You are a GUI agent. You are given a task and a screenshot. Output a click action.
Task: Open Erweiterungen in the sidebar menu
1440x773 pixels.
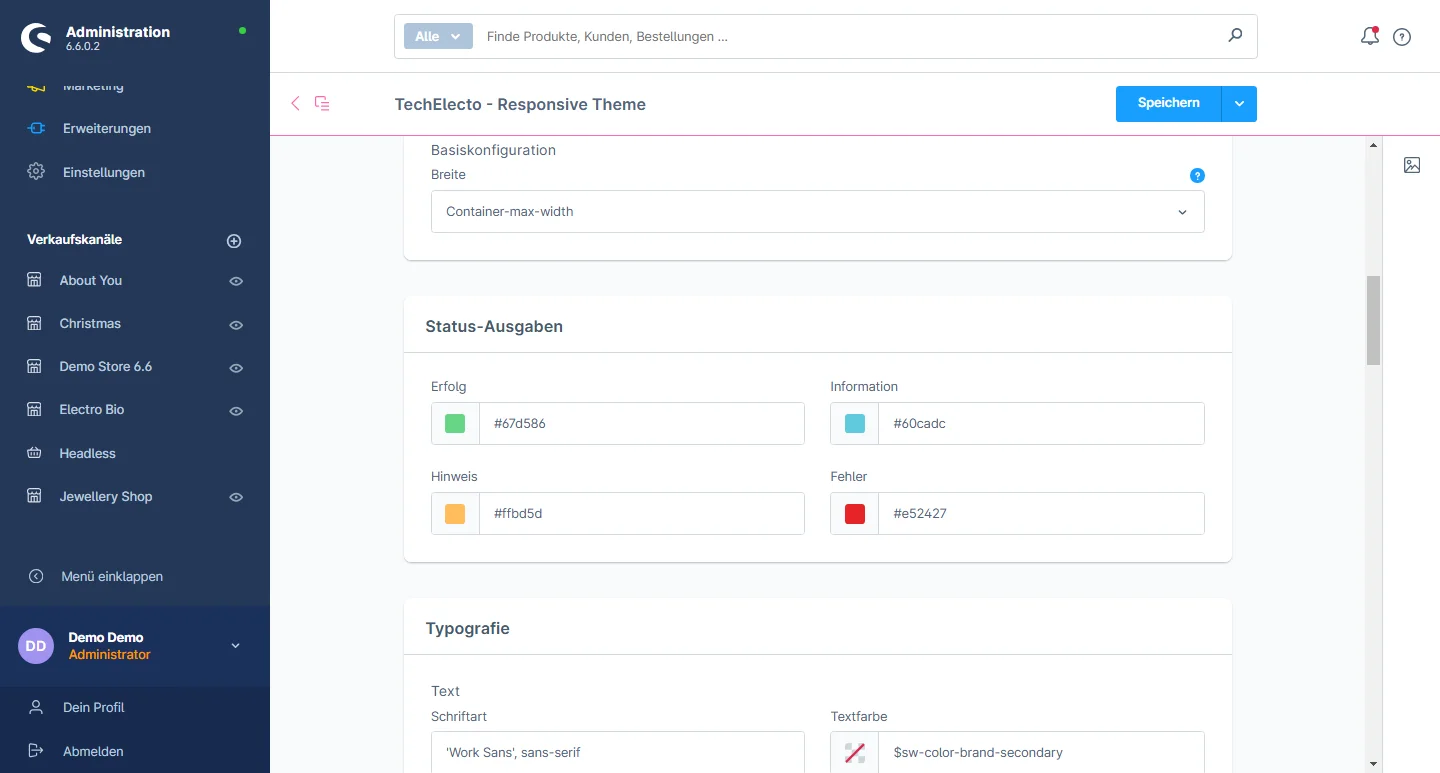coord(106,129)
